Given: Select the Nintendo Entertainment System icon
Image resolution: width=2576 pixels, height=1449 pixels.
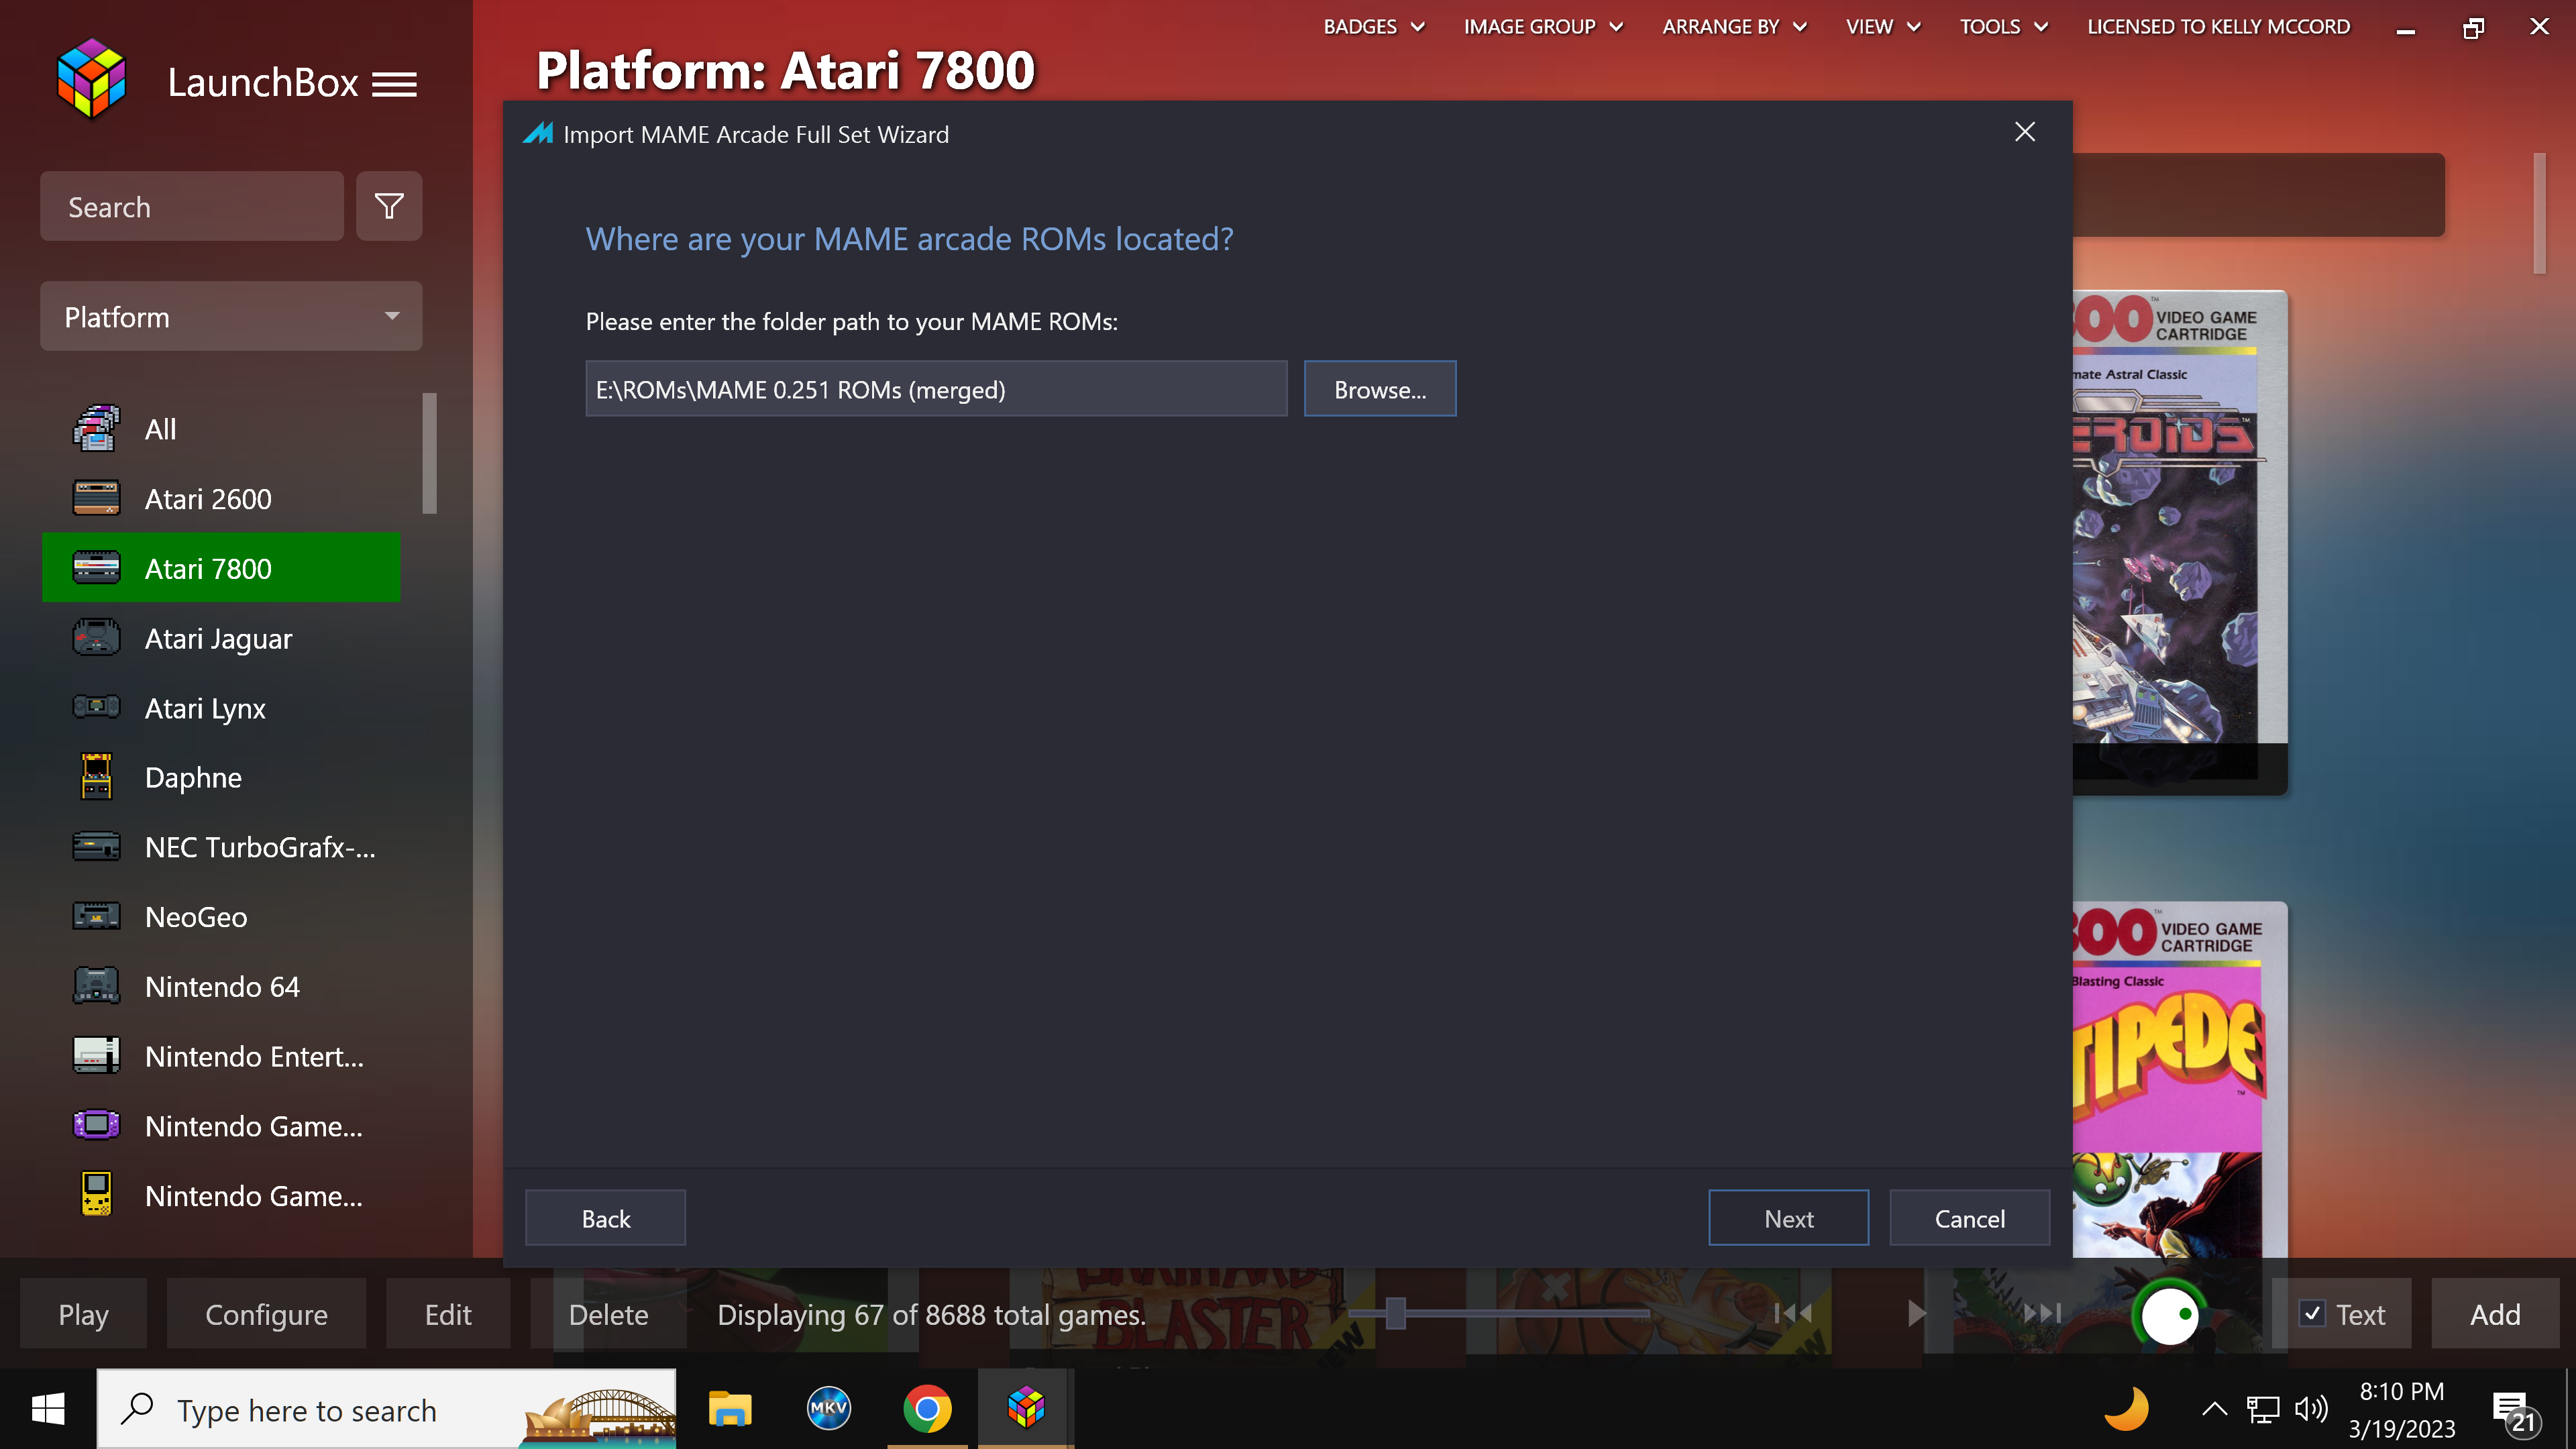Looking at the screenshot, I should click(96, 1056).
